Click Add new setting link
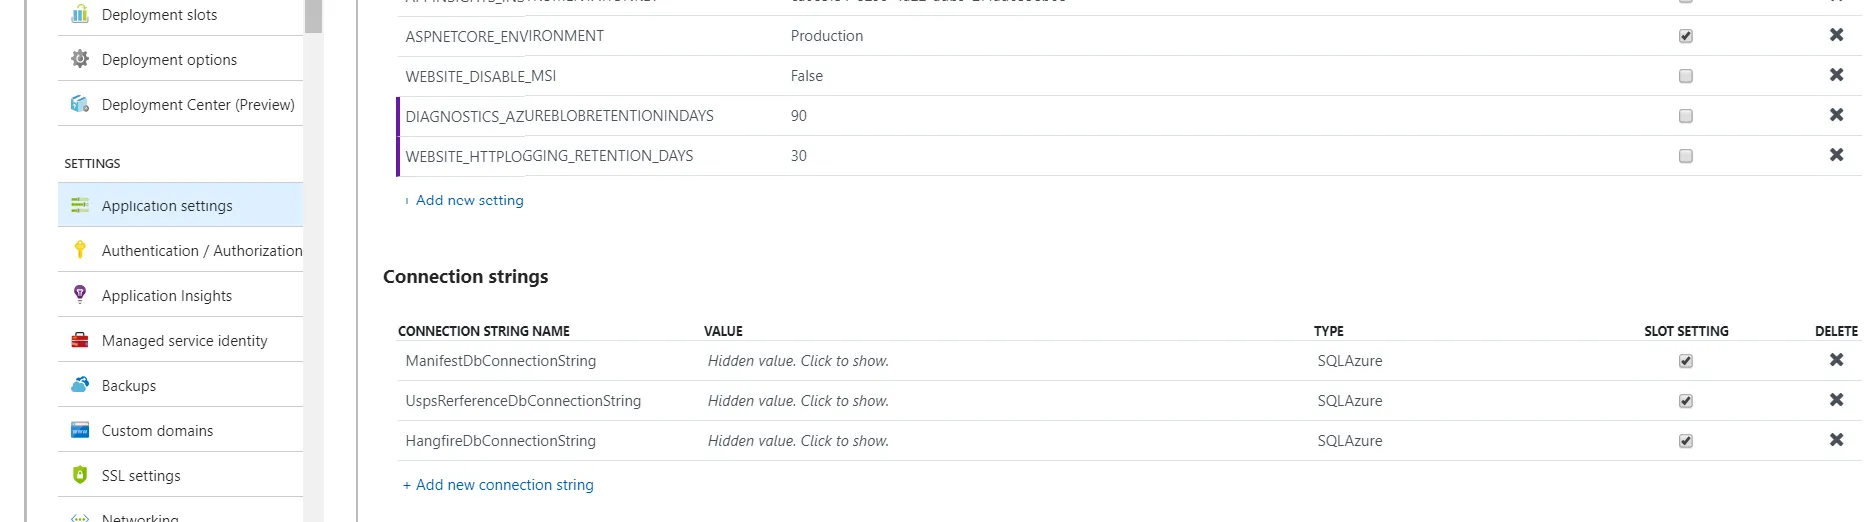Image resolution: width=1871 pixels, height=522 pixels. tap(469, 200)
